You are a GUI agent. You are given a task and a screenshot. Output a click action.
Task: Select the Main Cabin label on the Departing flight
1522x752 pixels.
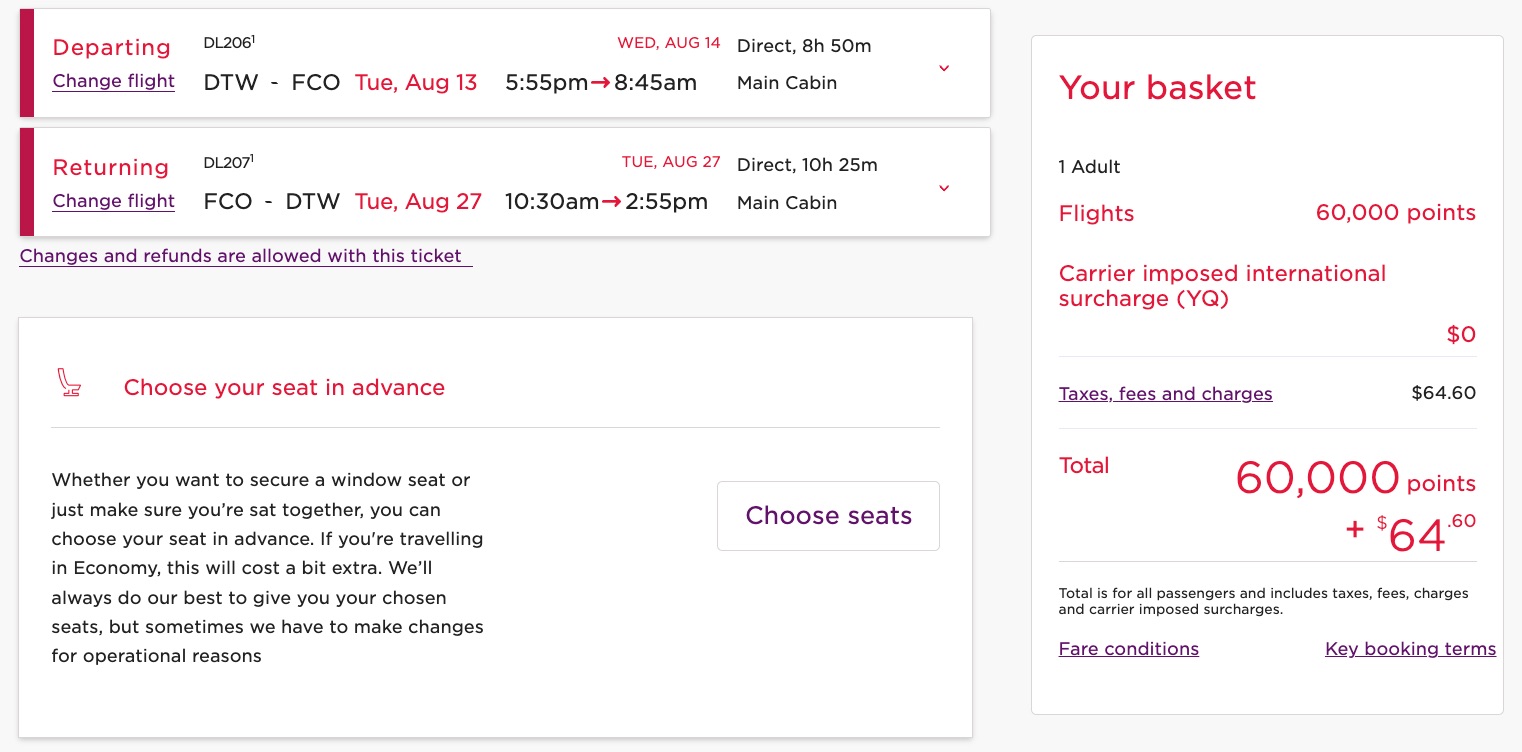click(787, 83)
